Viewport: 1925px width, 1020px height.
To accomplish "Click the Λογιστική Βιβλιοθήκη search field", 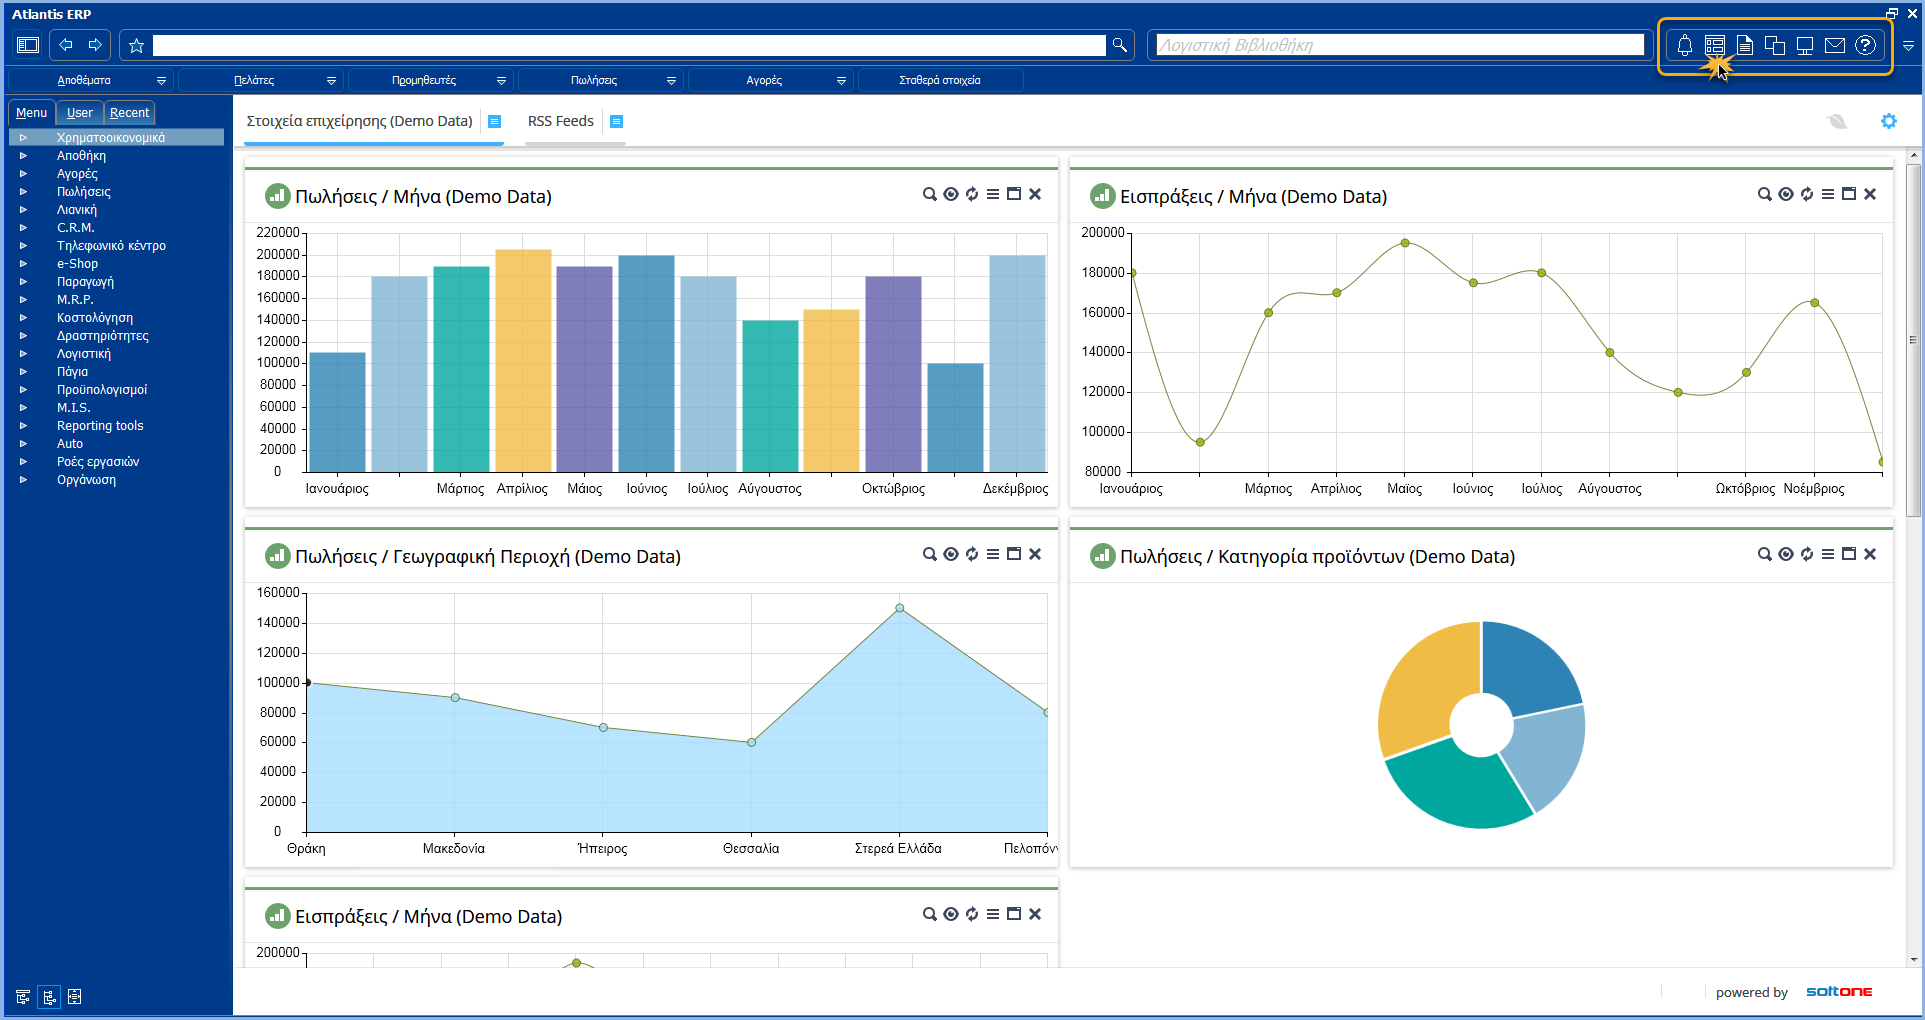I will click(x=1398, y=45).
